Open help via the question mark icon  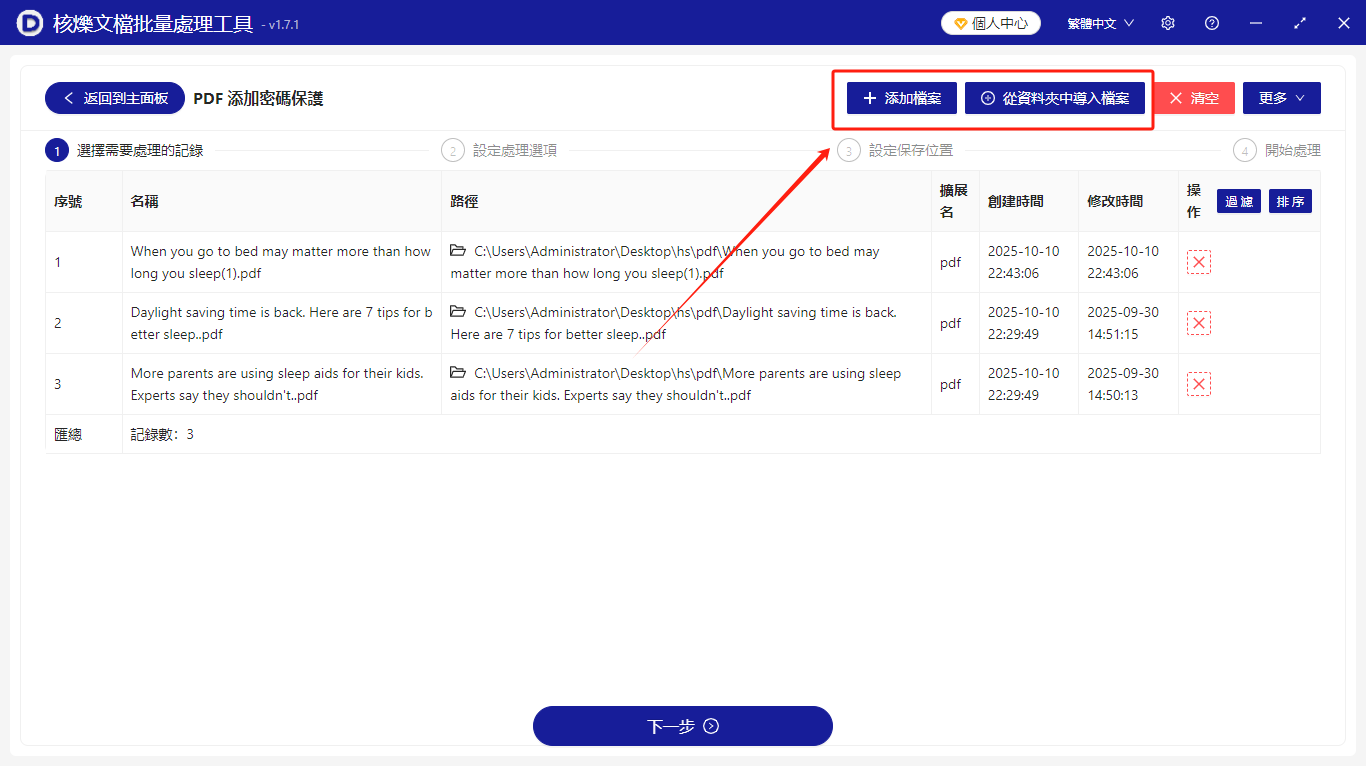(x=1211, y=22)
